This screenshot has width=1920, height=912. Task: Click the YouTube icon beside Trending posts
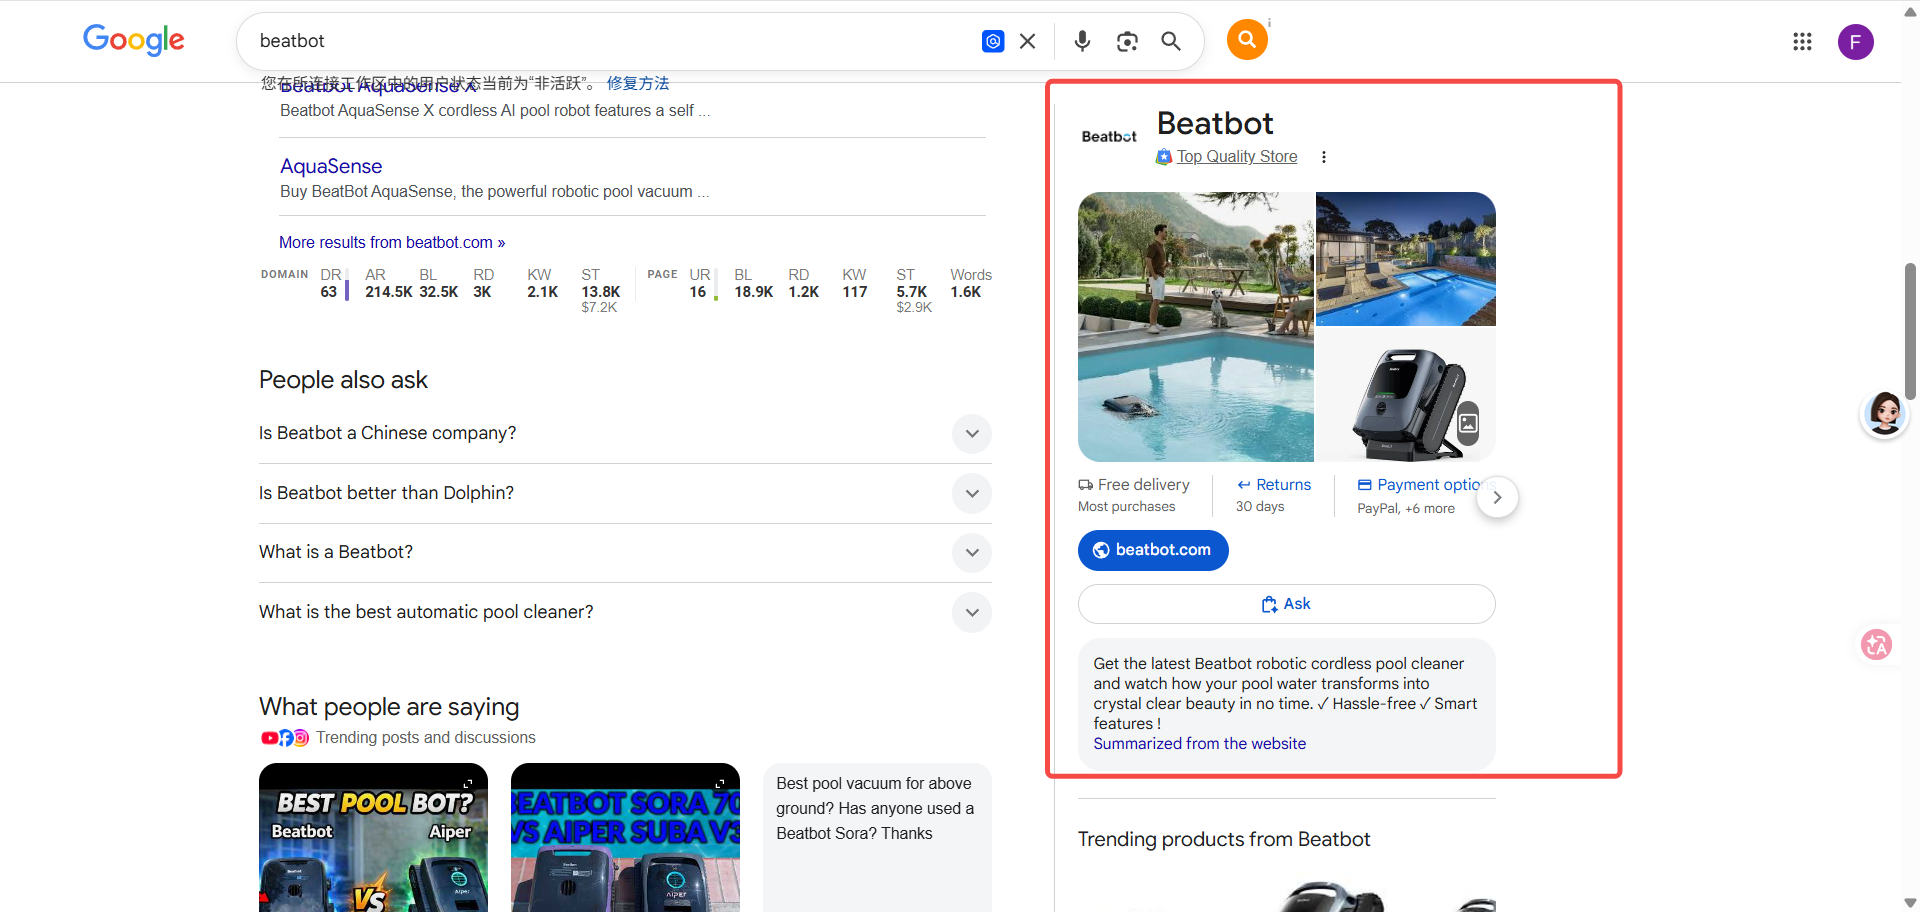click(268, 738)
